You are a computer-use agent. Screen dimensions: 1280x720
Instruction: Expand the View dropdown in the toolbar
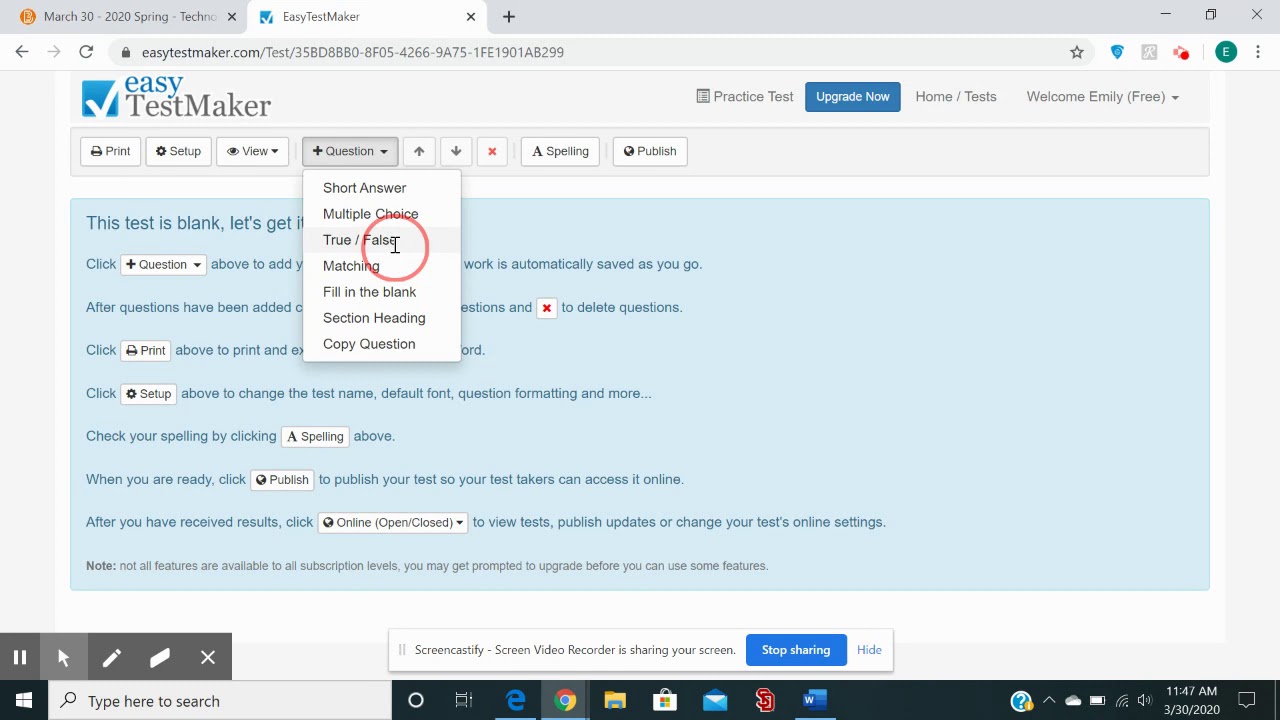(252, 151)
